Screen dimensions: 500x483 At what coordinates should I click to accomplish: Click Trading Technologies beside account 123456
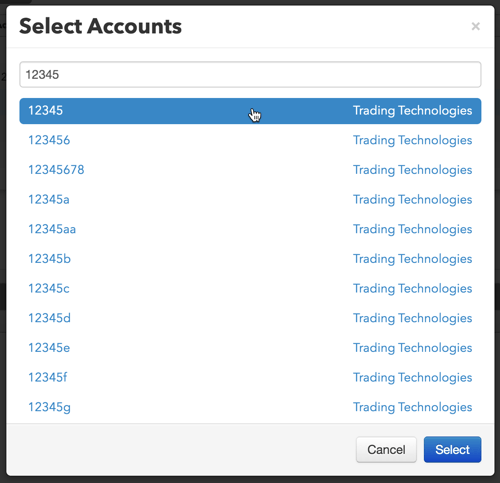(413, 140)
